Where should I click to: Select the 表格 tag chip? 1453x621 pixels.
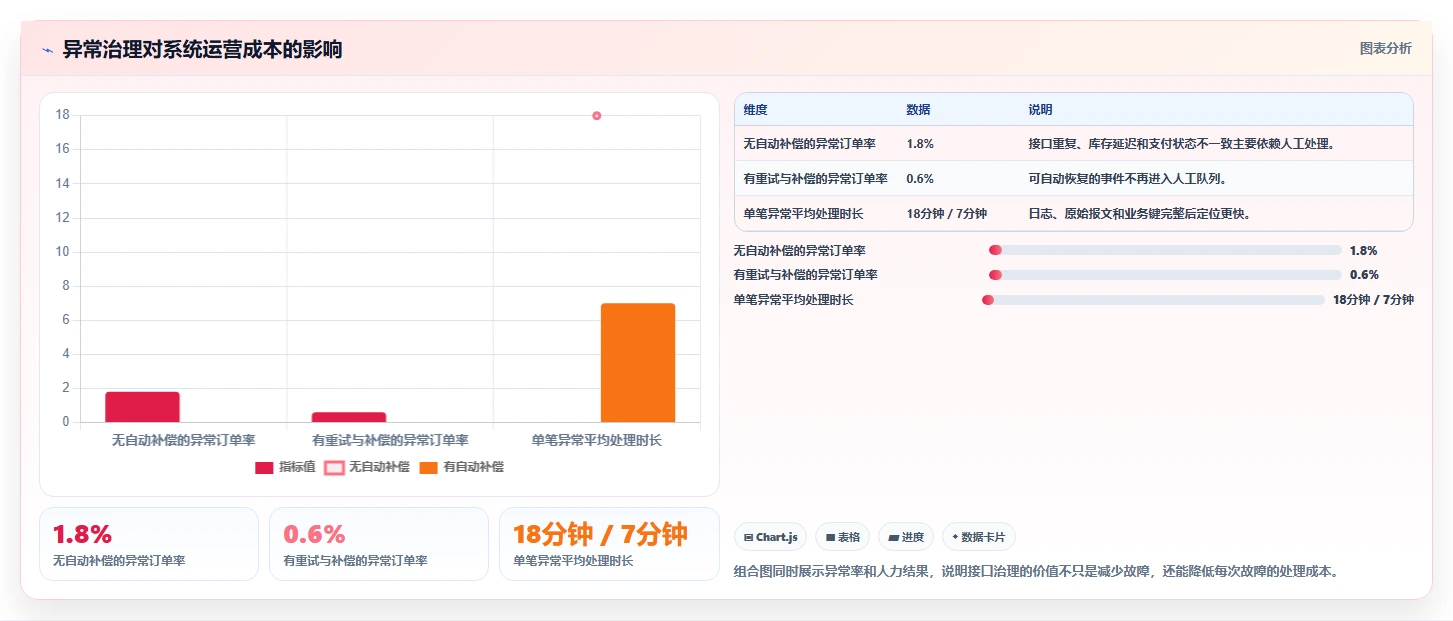843,537
